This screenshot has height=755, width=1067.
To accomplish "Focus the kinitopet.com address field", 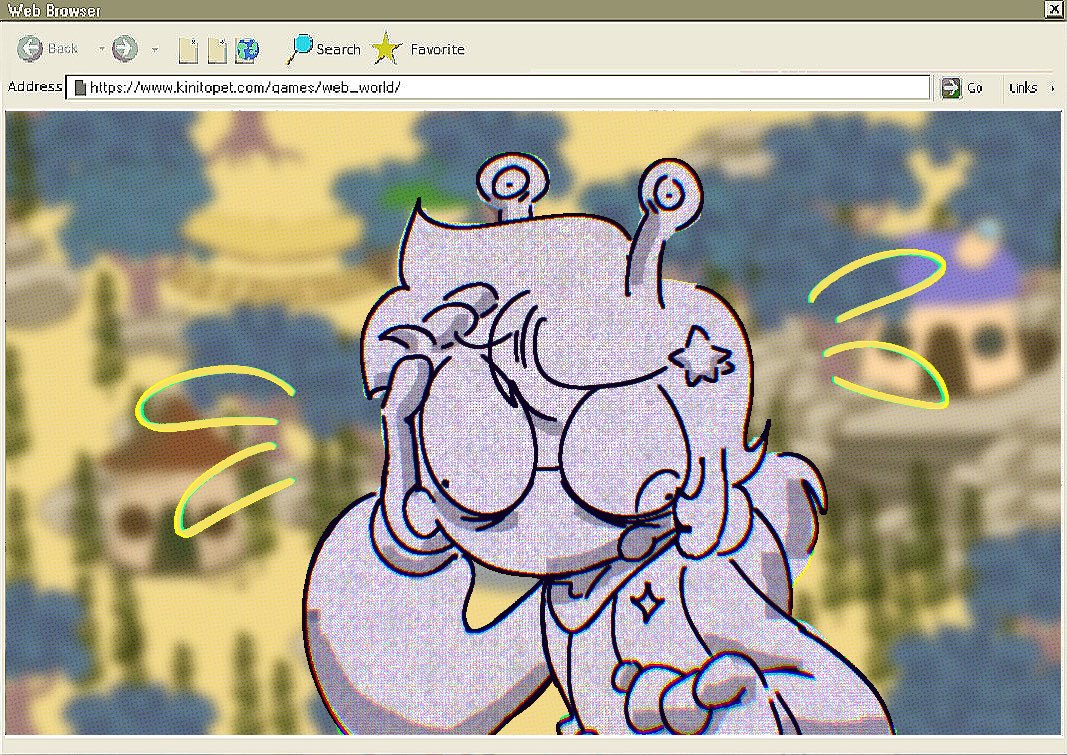I will pyautogui.click(x=498, y=88).
